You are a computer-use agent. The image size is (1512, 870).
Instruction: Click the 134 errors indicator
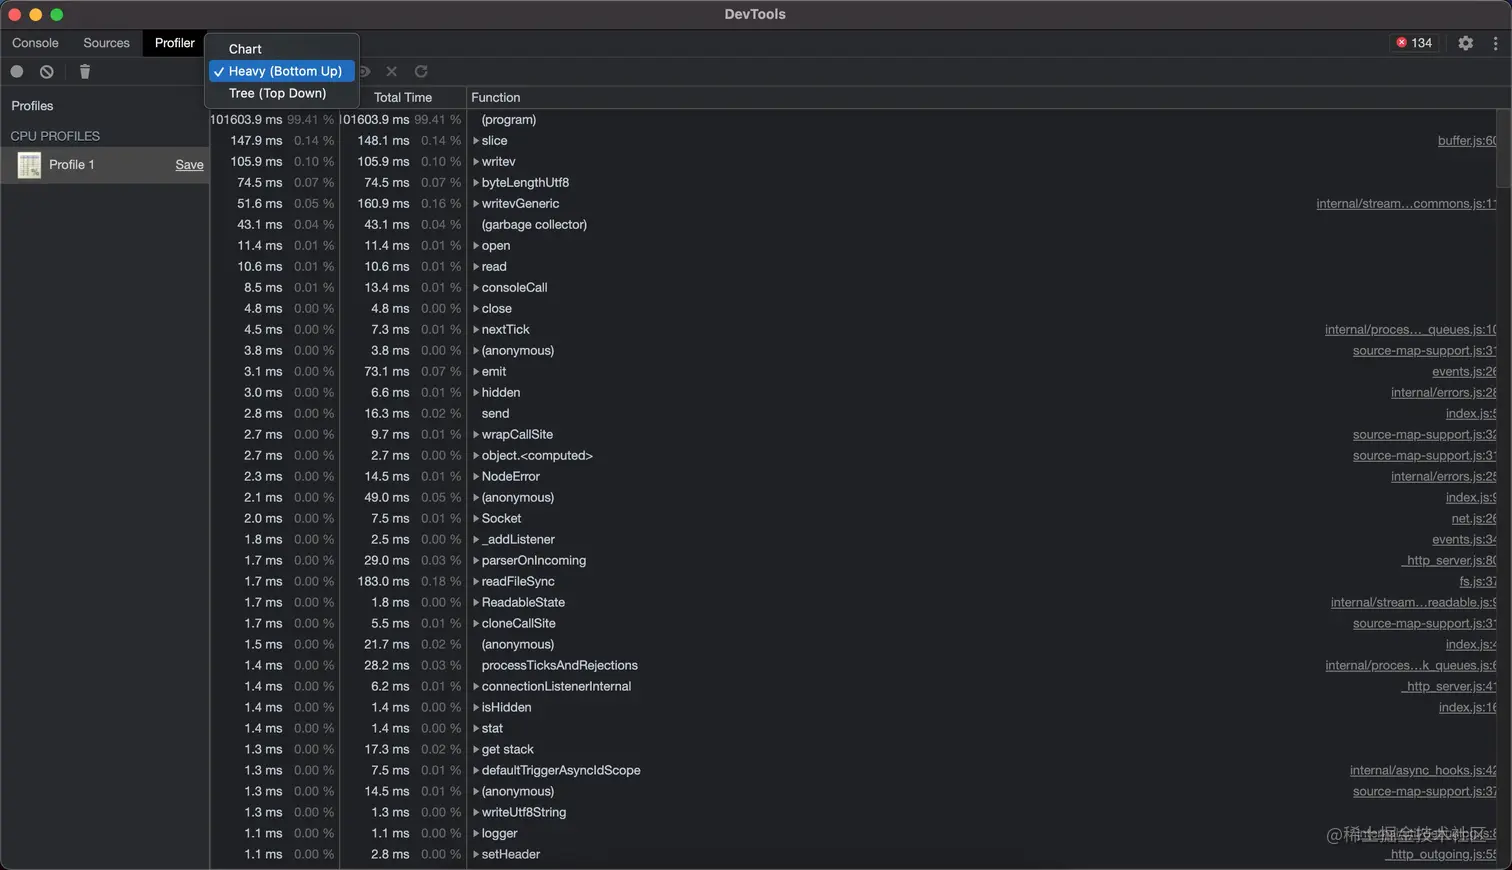click(x=1415, y=43)
